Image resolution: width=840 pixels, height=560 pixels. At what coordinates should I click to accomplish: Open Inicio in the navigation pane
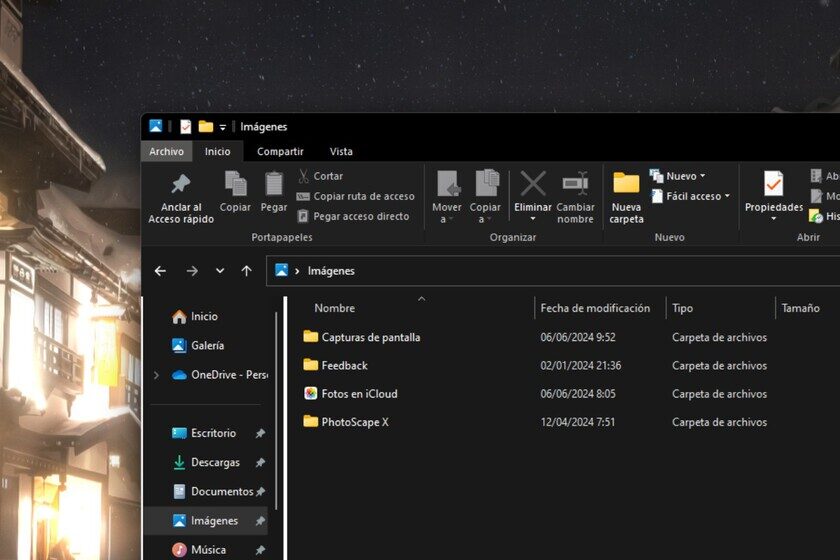tap(194, 316)
